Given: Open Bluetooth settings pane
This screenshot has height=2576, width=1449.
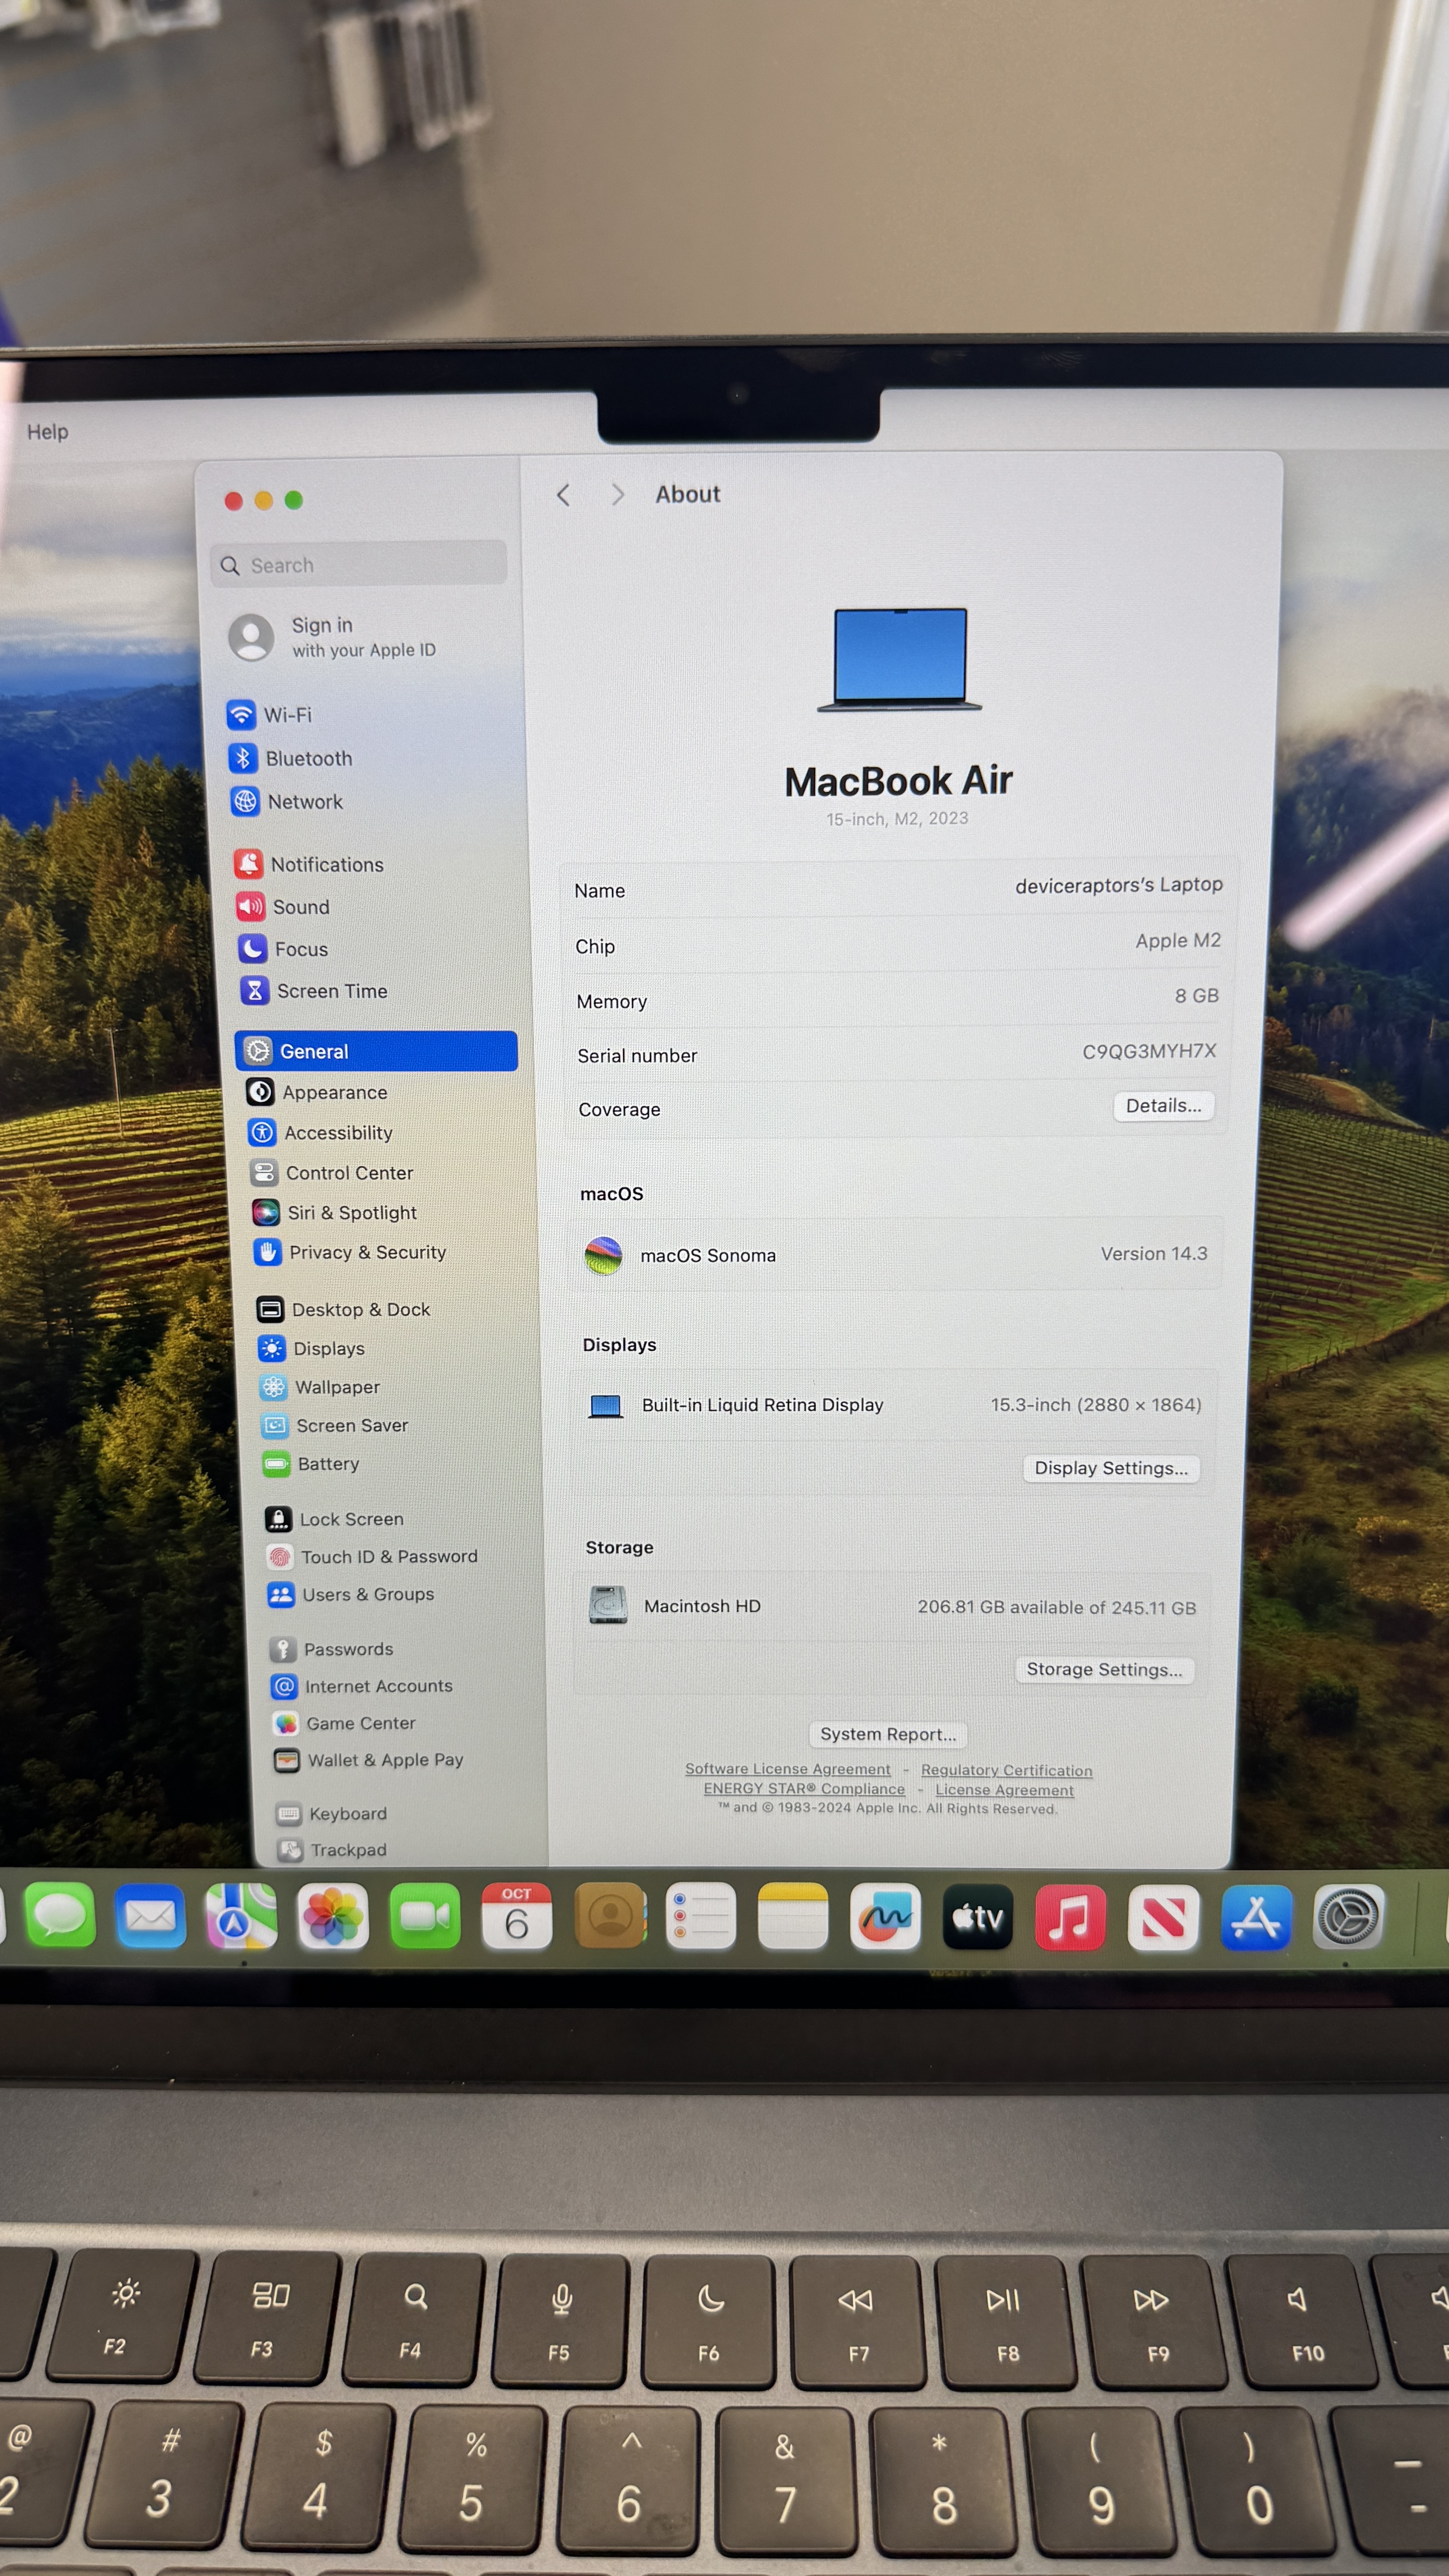Looking at the screenshot, I should (x=308, y=759).
